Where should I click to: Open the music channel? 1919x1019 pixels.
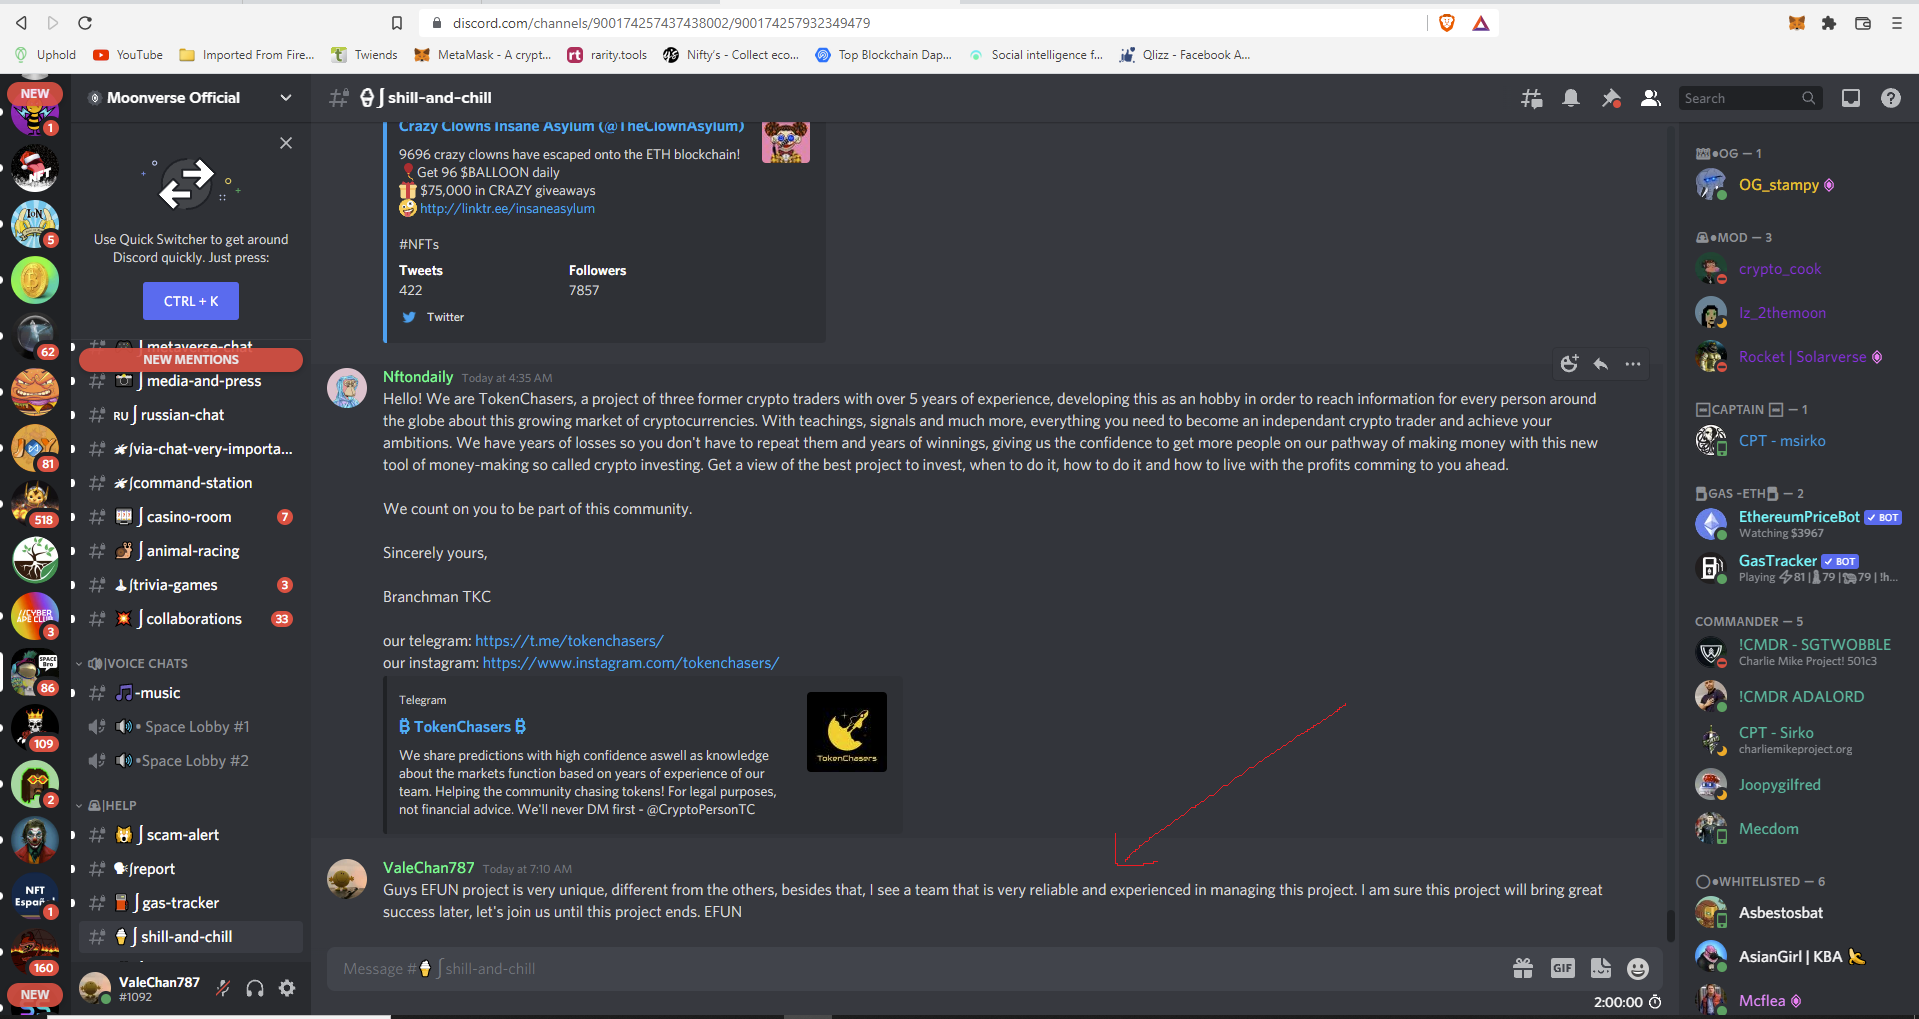coord(191,693)
